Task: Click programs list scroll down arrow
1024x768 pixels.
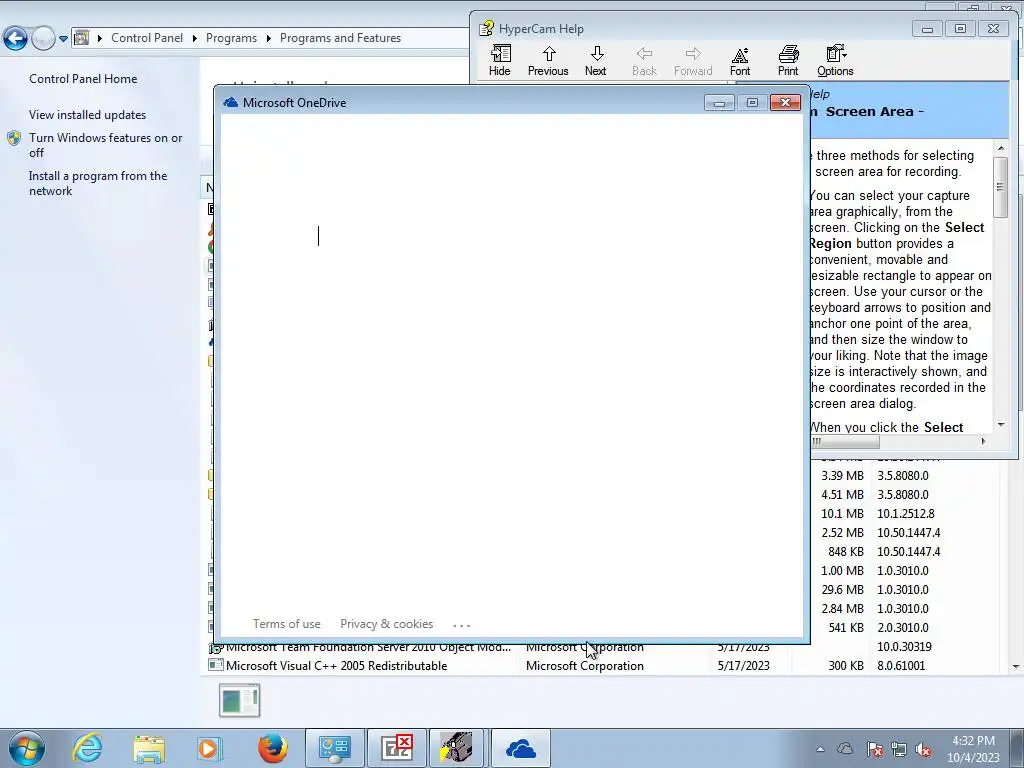Action: coord(1016,667)
